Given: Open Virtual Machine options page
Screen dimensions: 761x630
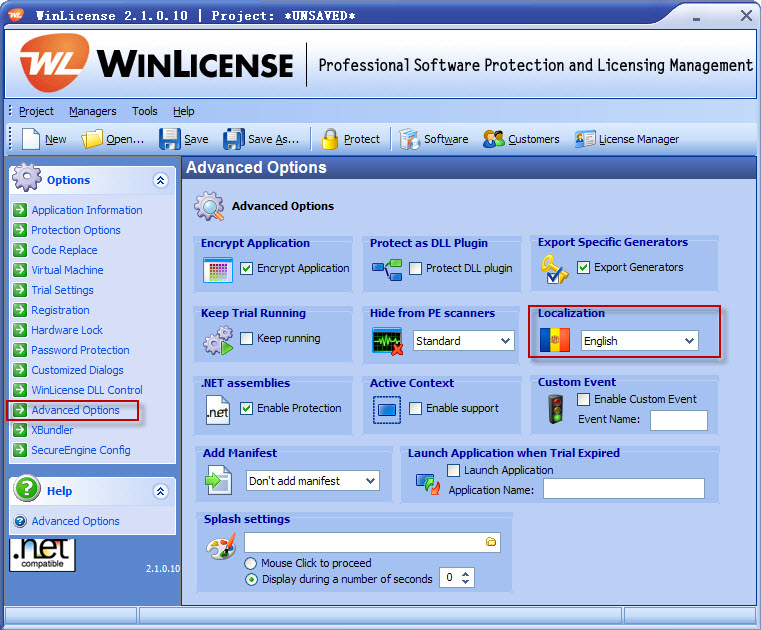Looking at the screenshot, I should (67, 270).
